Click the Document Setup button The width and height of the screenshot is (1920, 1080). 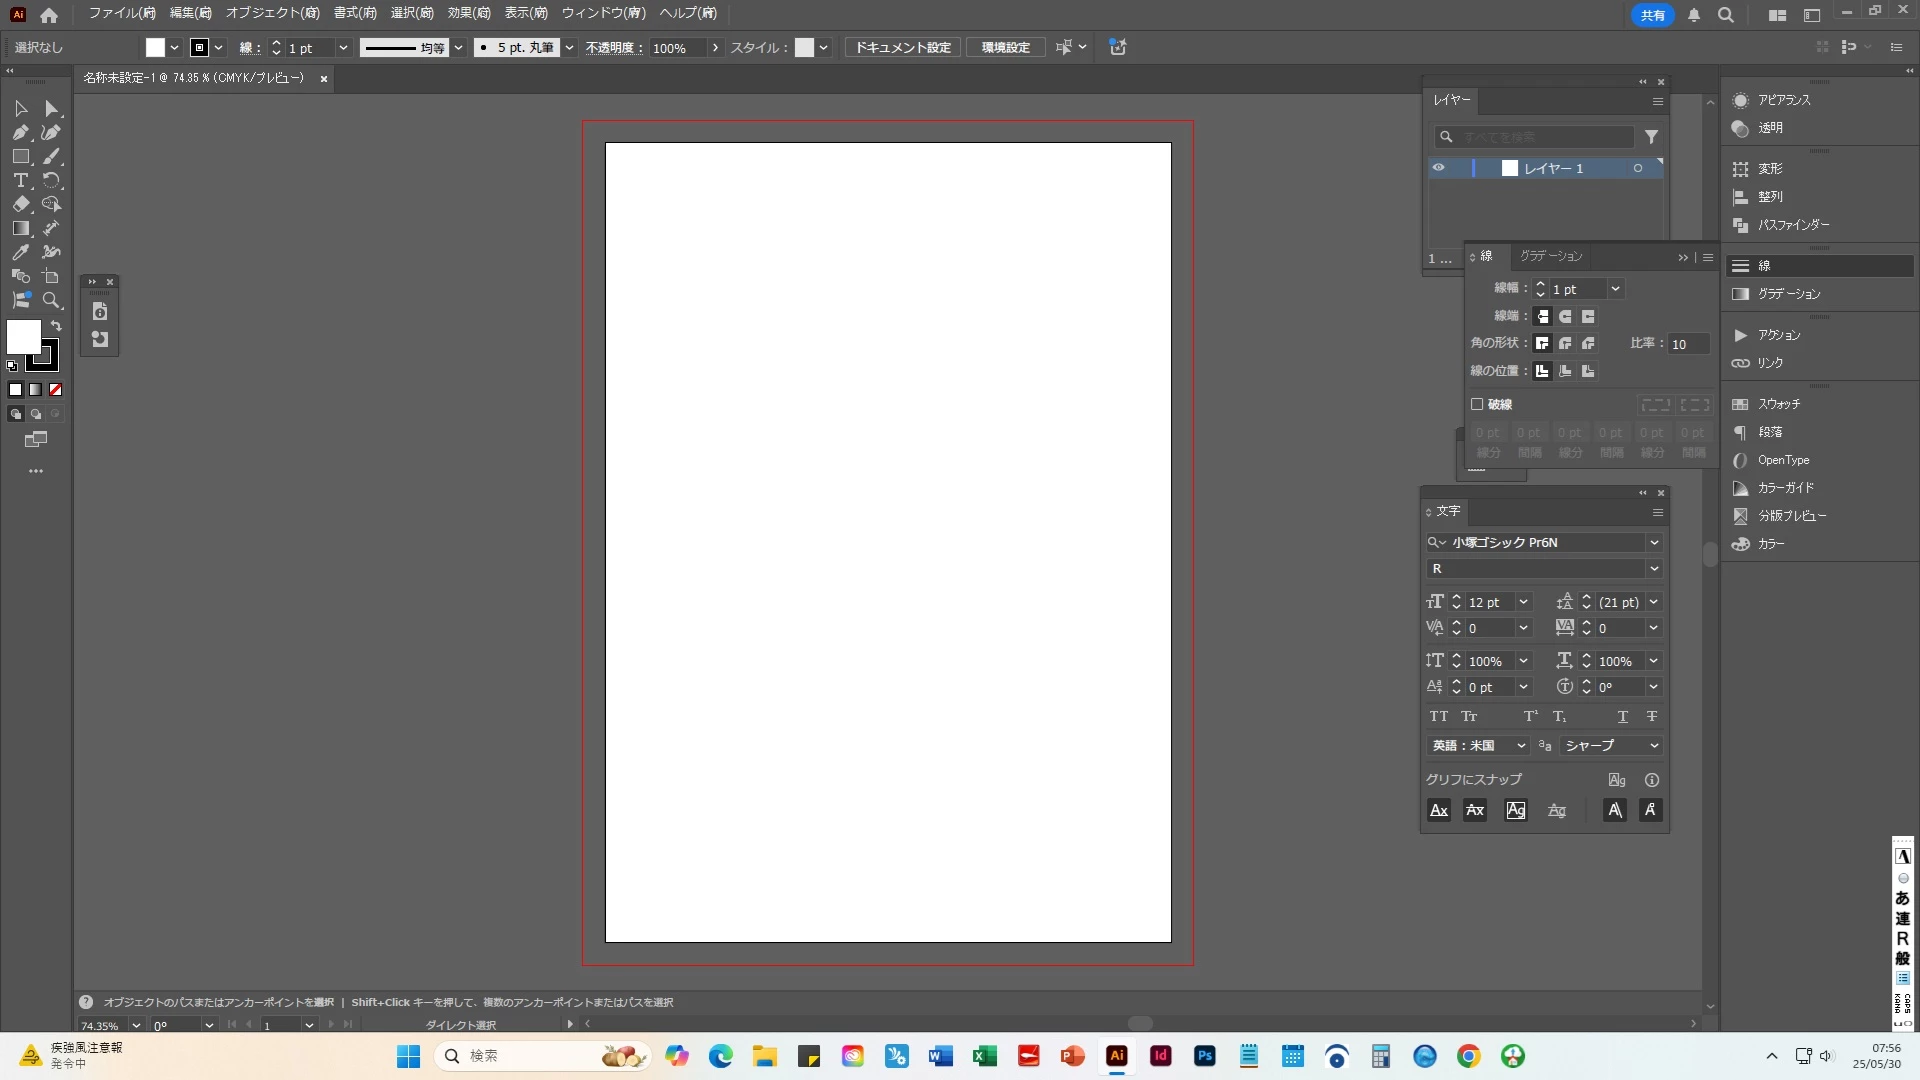click(902, 47)
